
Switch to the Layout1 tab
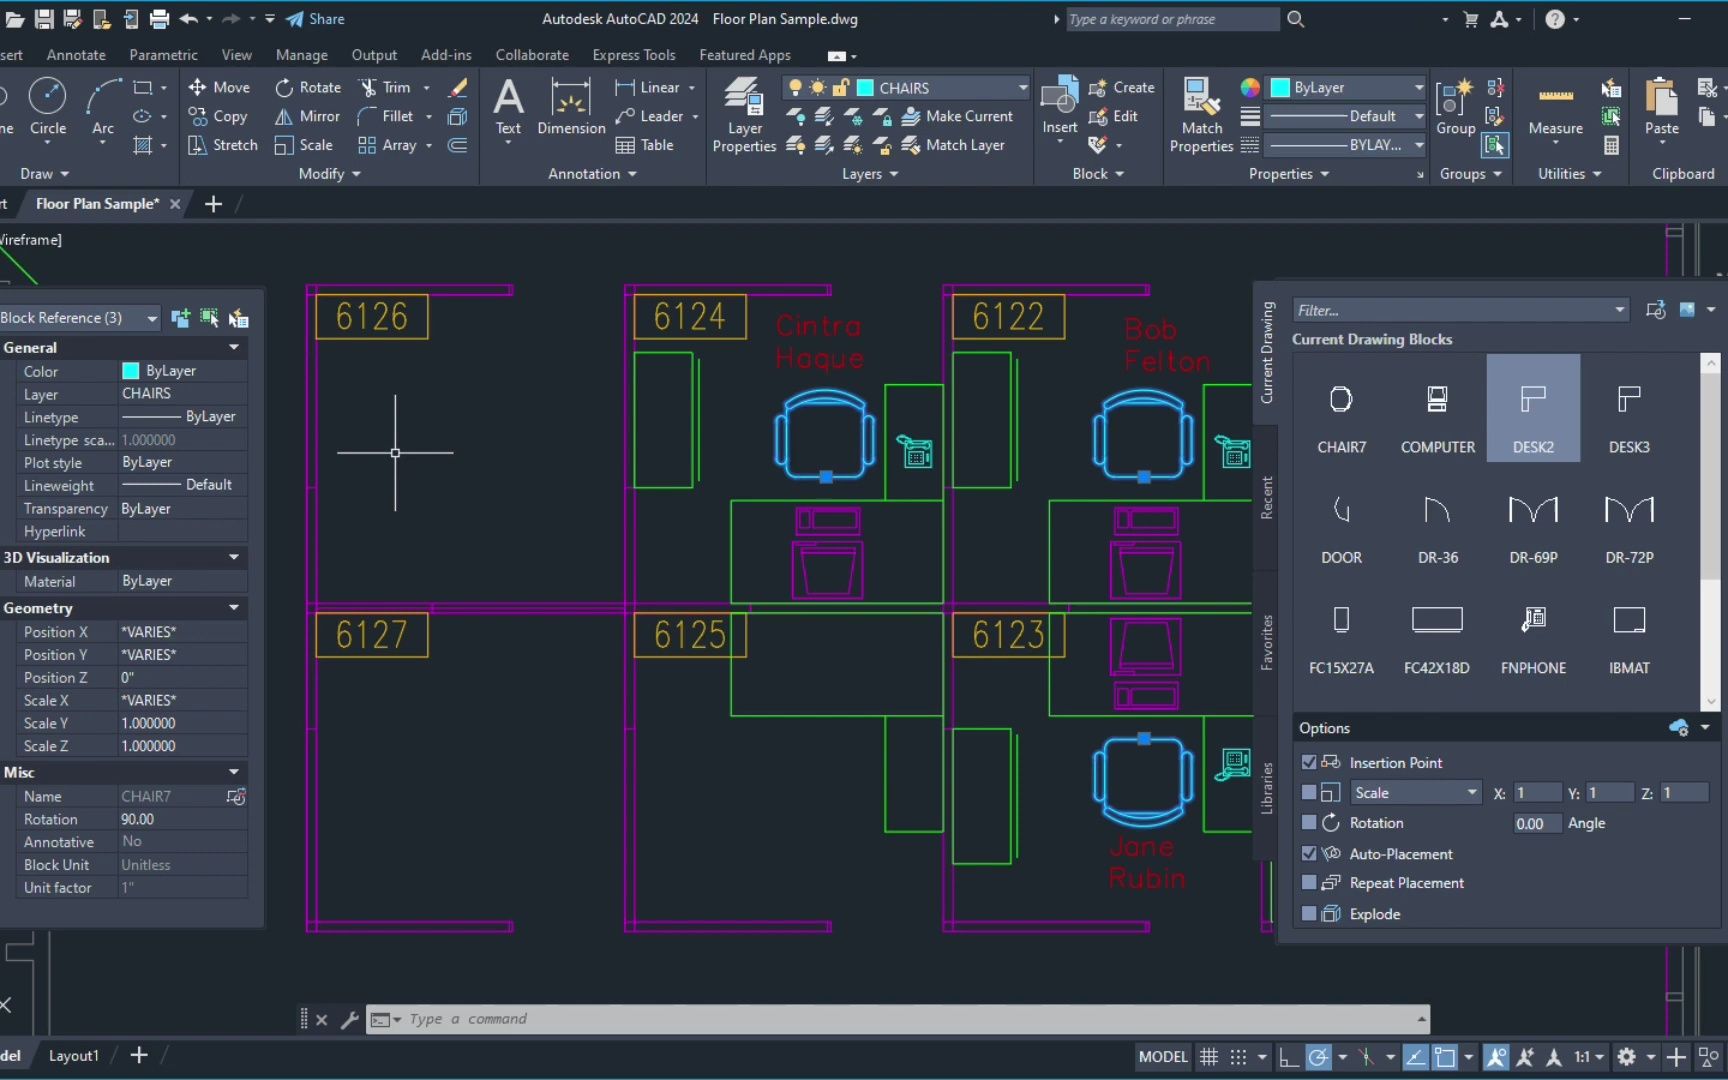coord(74,1055)
